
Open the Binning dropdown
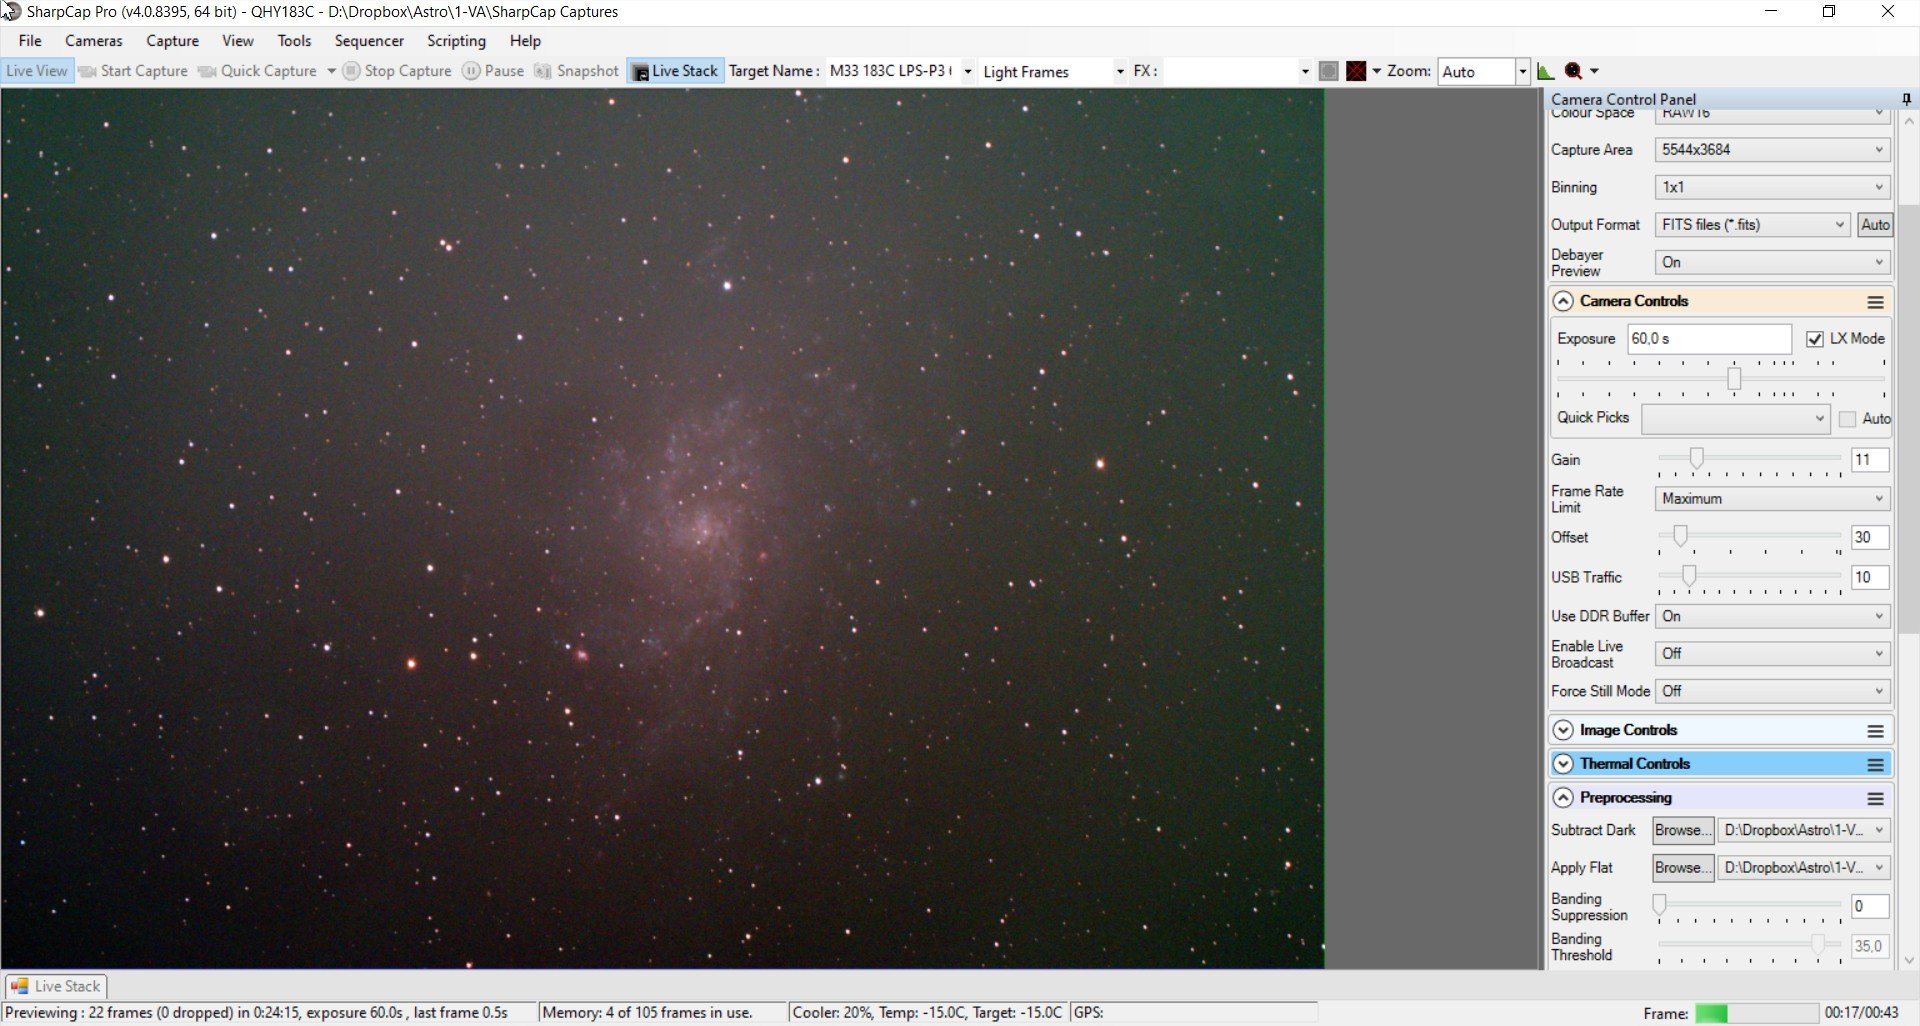click(x=1772, y=187)
